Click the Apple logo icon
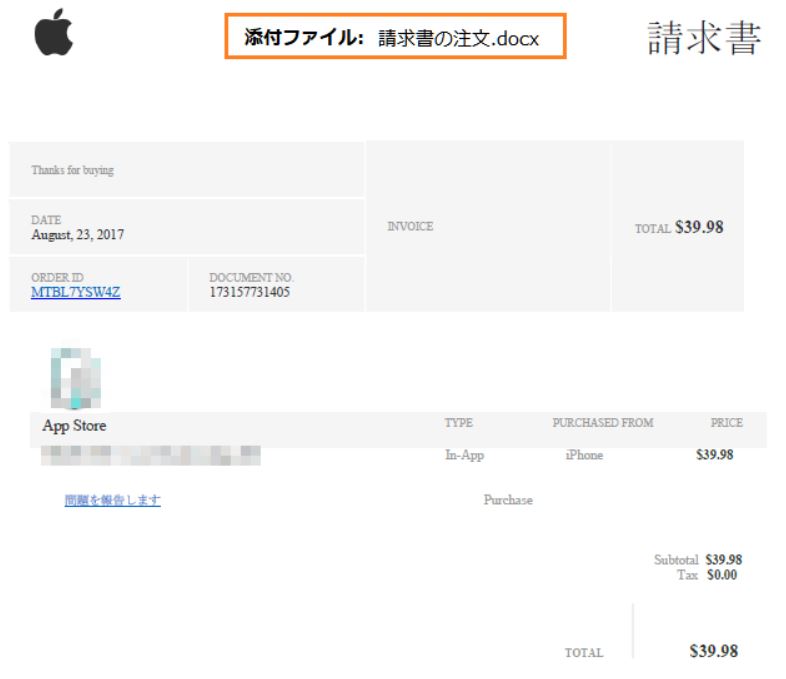 [x=54, y=32]
